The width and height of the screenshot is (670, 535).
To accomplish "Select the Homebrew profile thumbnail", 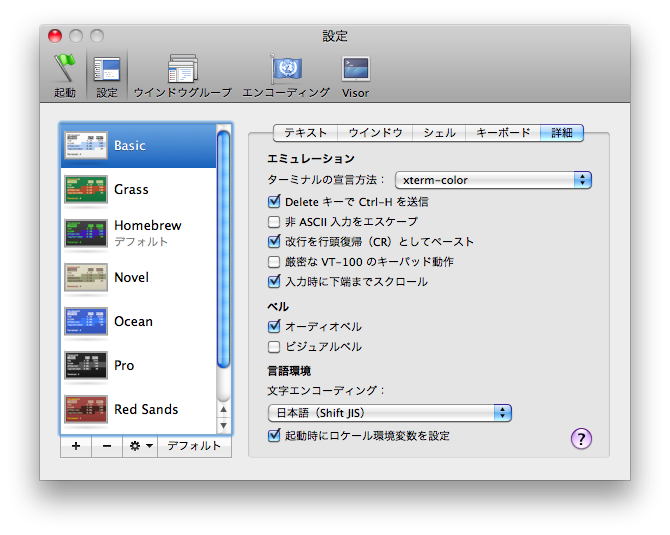I will point(85,233).
